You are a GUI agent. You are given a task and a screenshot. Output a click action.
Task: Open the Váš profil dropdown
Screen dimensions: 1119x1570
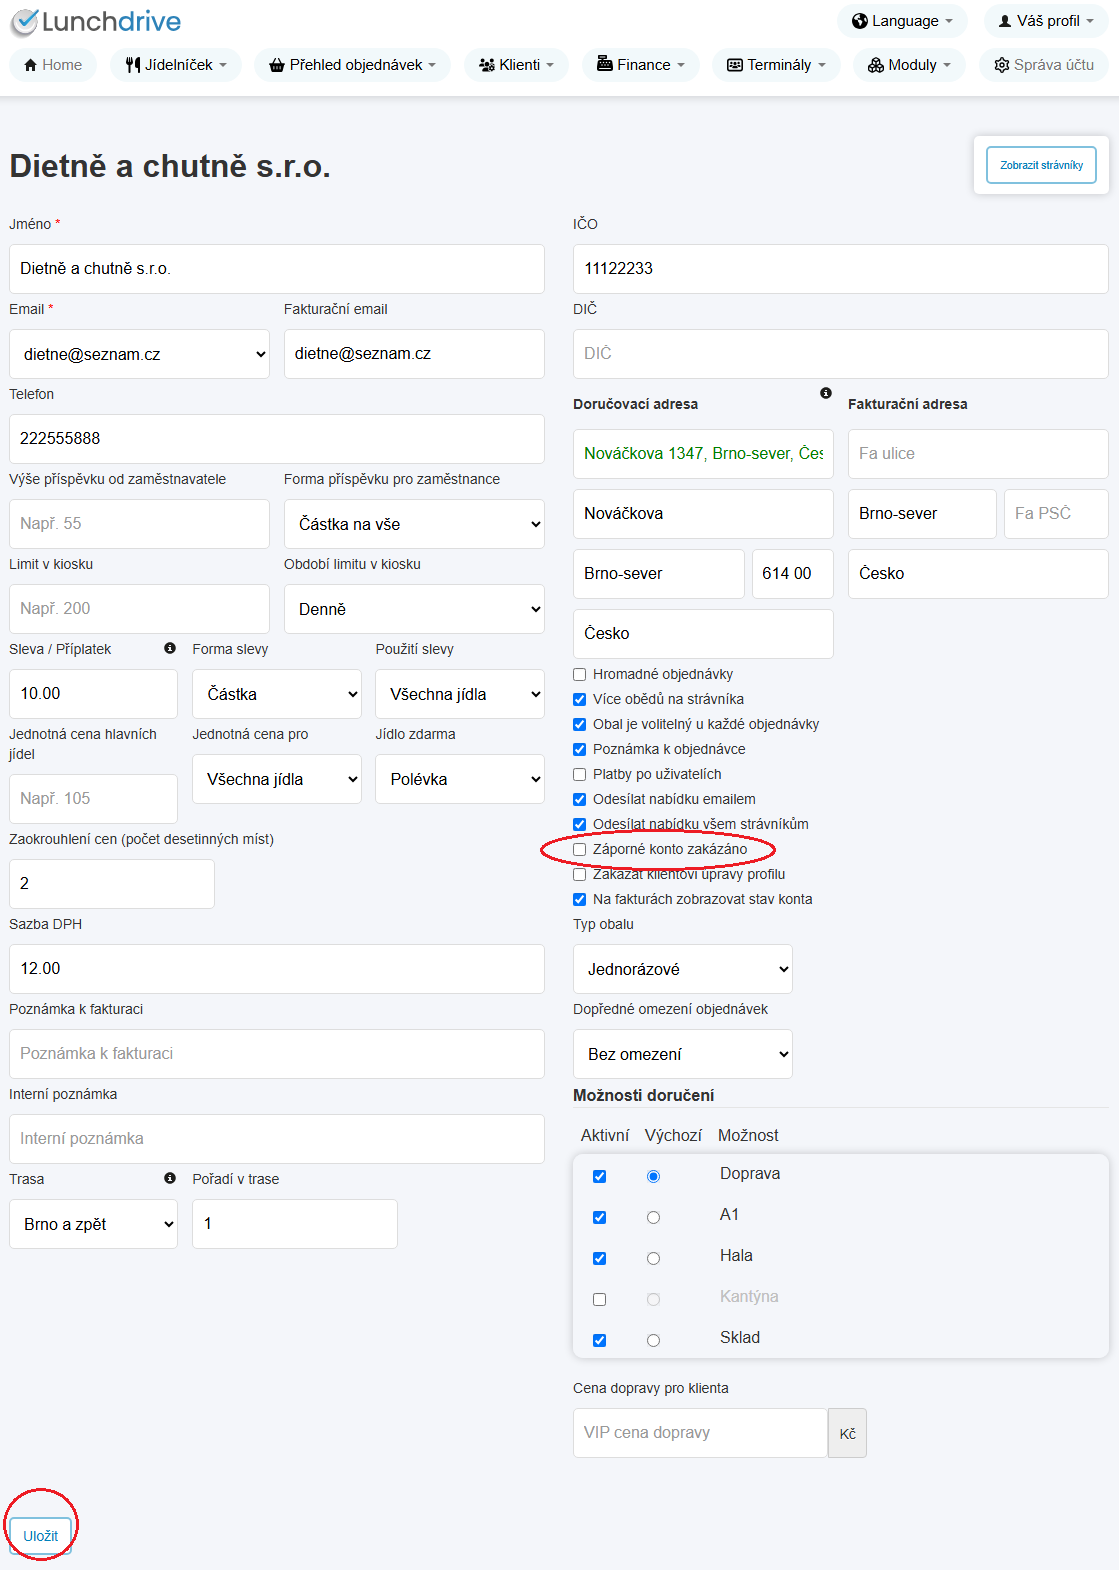pos(1046,21)
